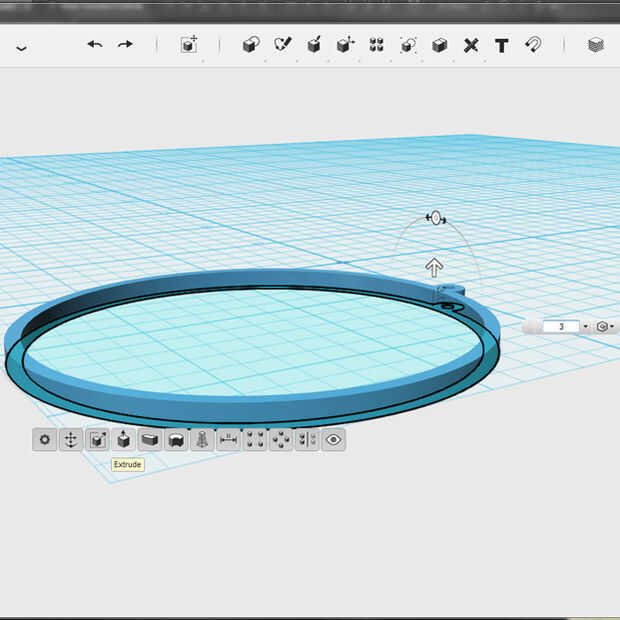Click the extrude distance input field
This screenshot has height=620, width=620.
point(561,327)
